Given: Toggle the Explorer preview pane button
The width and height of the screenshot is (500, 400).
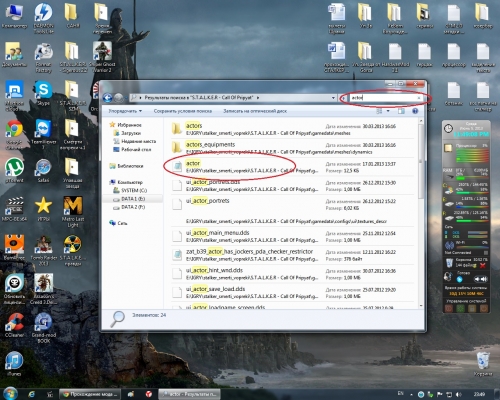Looking at the screenshot, I should coord(401,111).
